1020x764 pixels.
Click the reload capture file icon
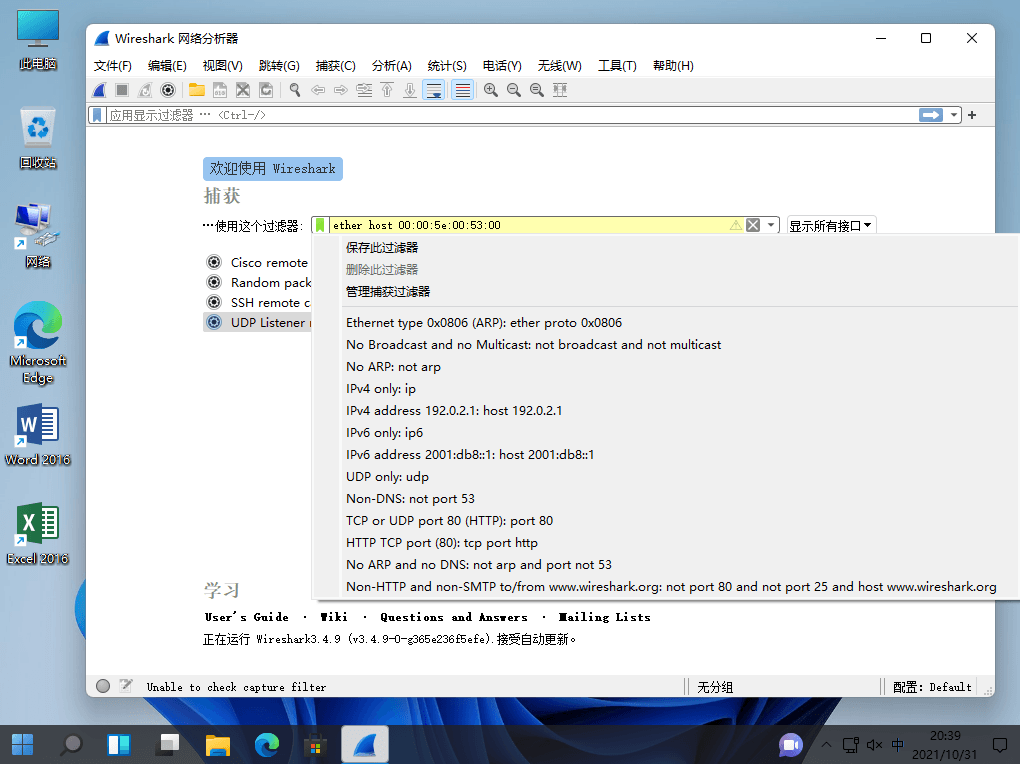click(x=266, y=90)
